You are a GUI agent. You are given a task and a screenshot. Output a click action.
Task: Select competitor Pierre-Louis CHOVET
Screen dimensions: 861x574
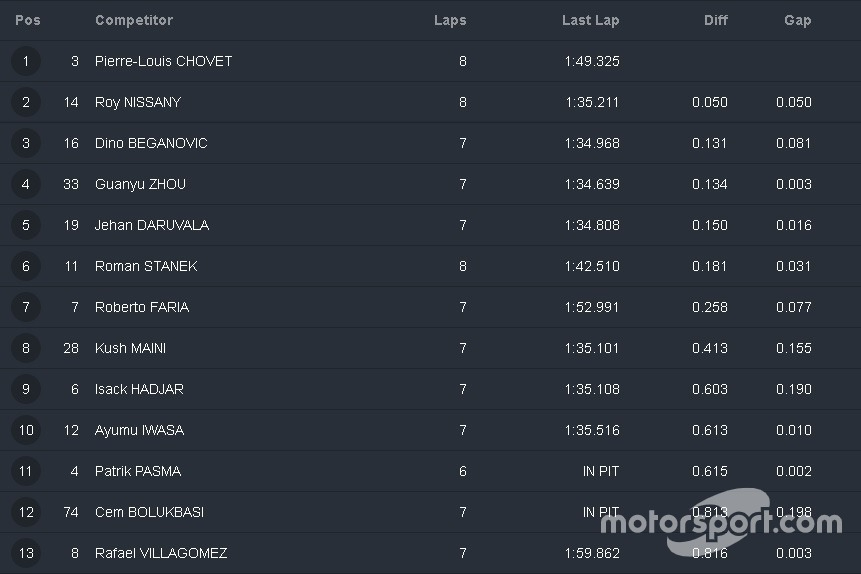[163, 61]
